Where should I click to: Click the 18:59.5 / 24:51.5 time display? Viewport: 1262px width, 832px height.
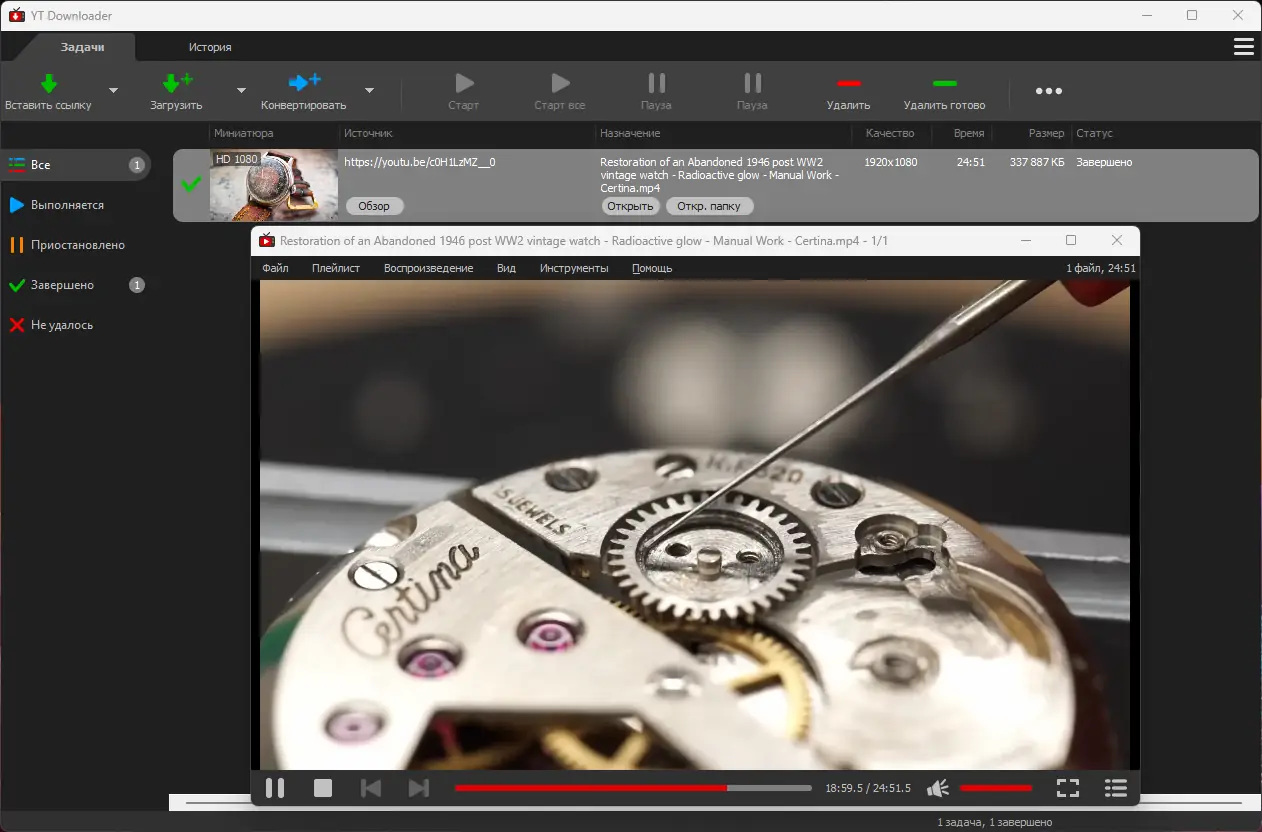868,788
